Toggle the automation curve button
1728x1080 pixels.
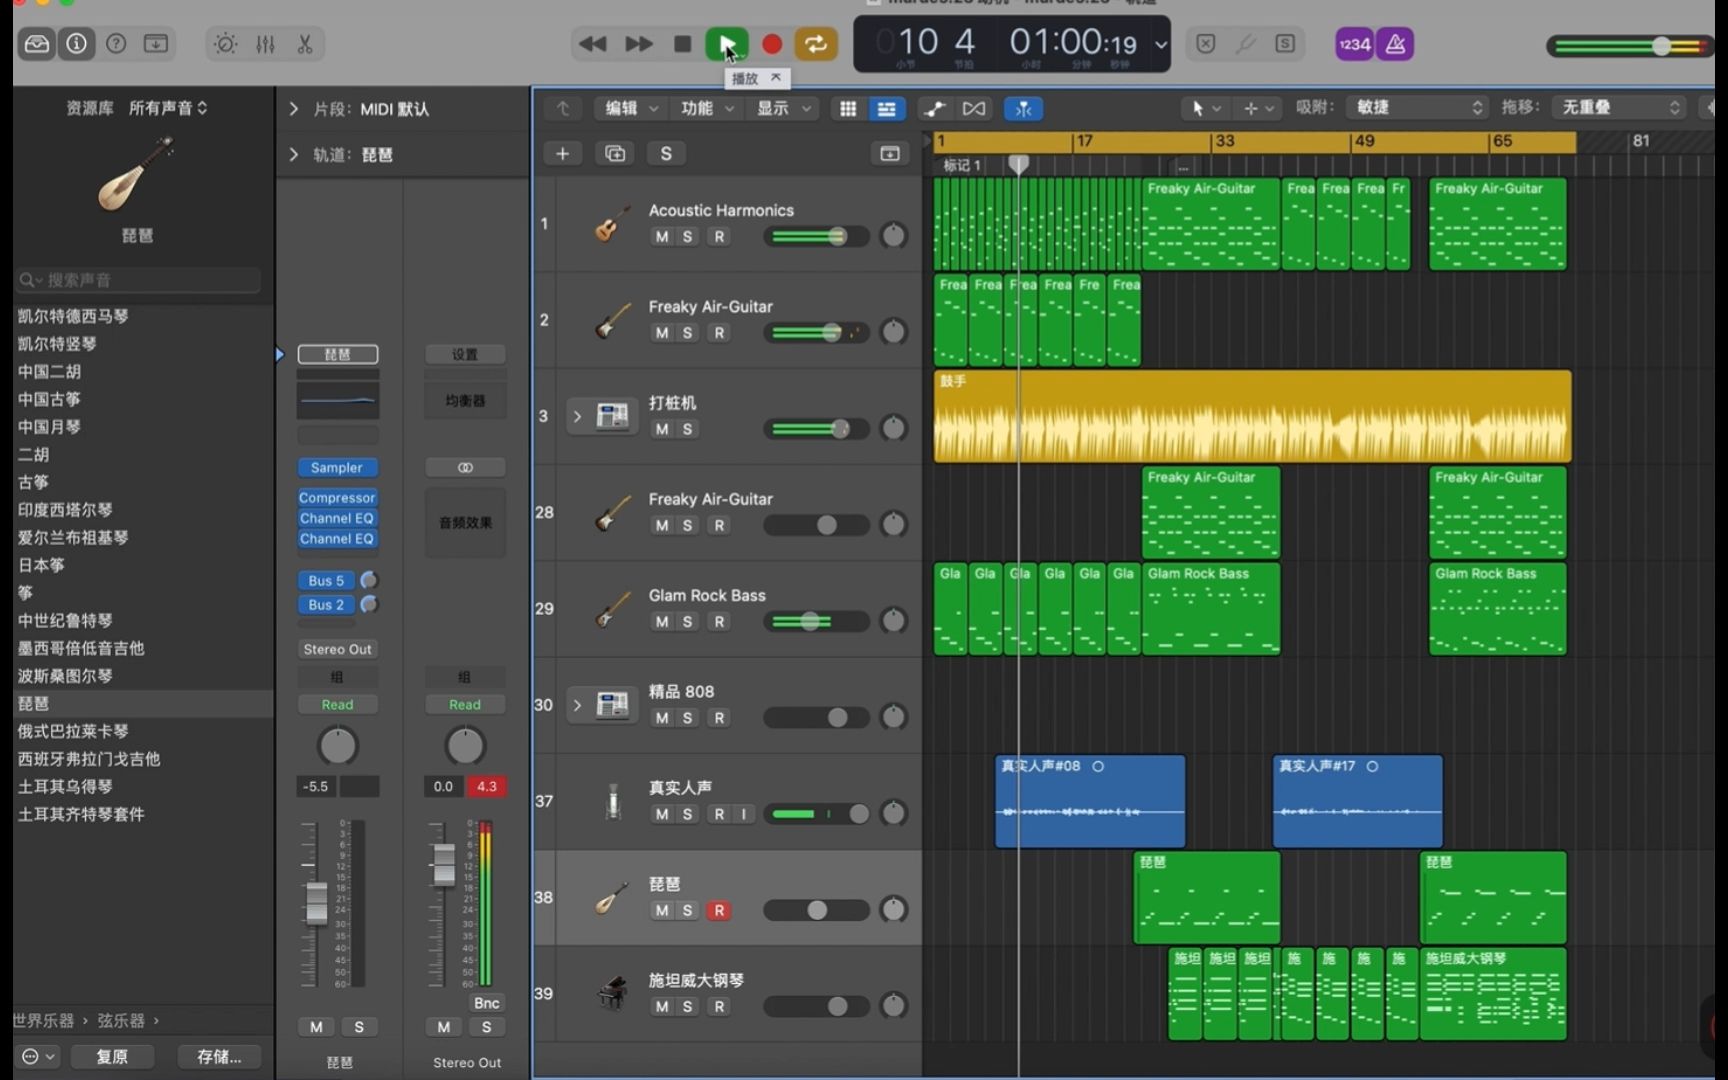pos(935,109)
